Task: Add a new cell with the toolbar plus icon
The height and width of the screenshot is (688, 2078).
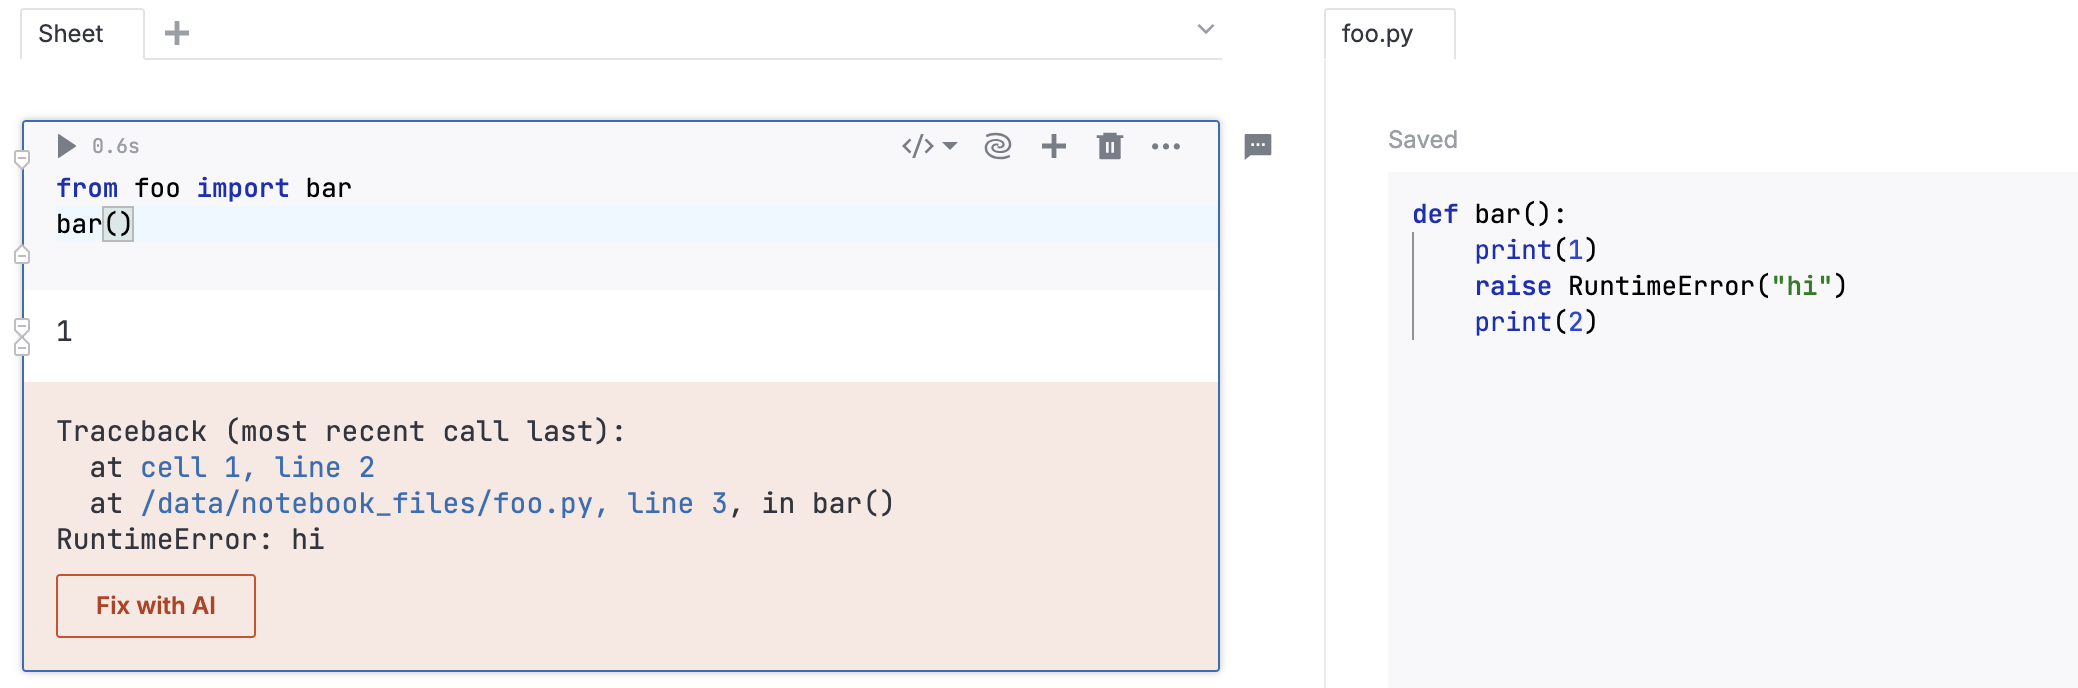Action: click(1053, 146)
